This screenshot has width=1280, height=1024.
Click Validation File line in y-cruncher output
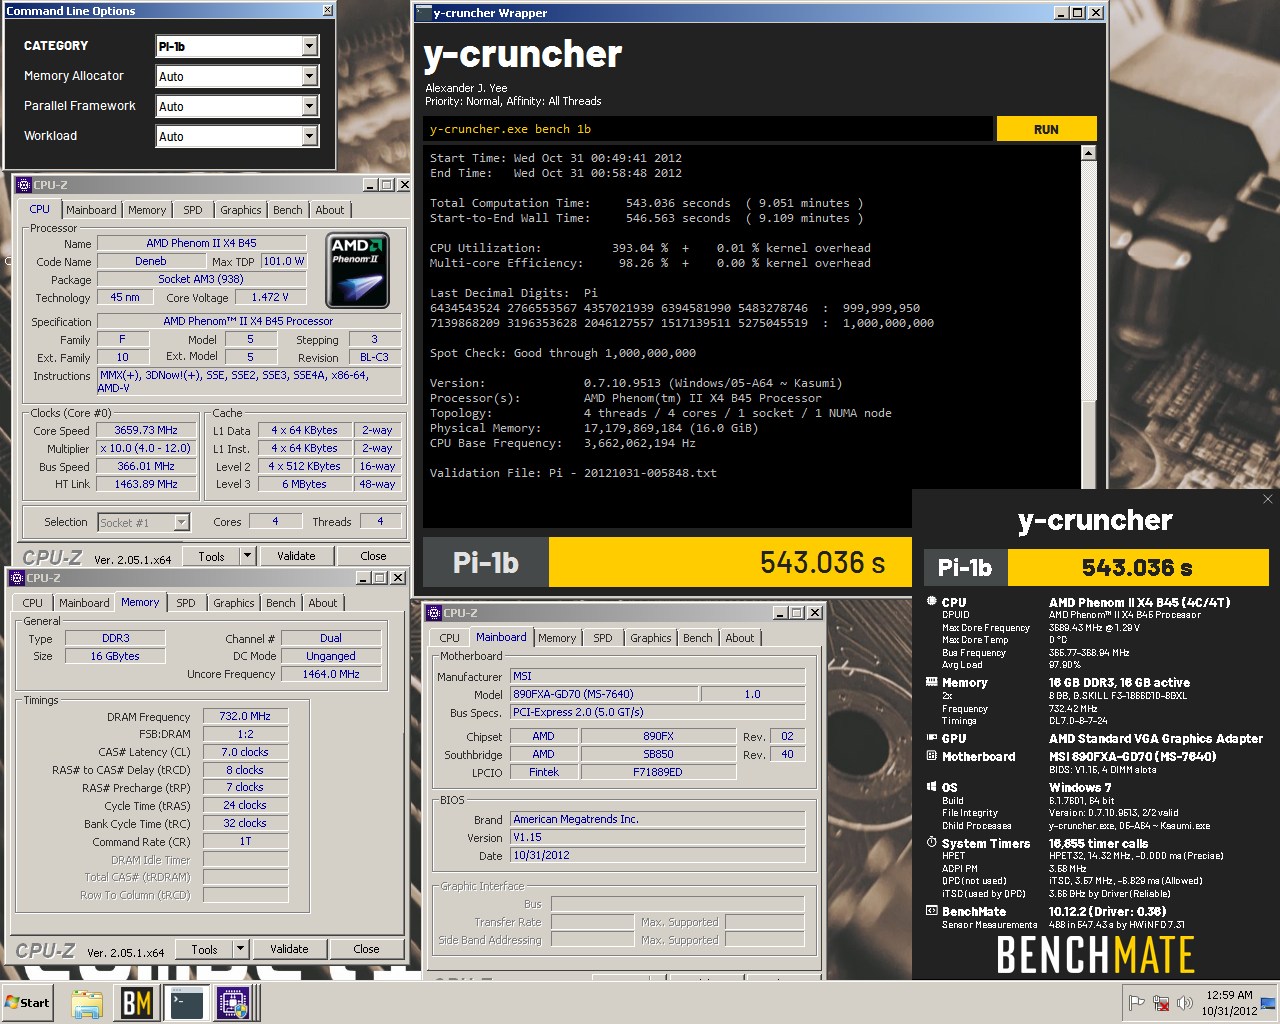pos(573,473)
